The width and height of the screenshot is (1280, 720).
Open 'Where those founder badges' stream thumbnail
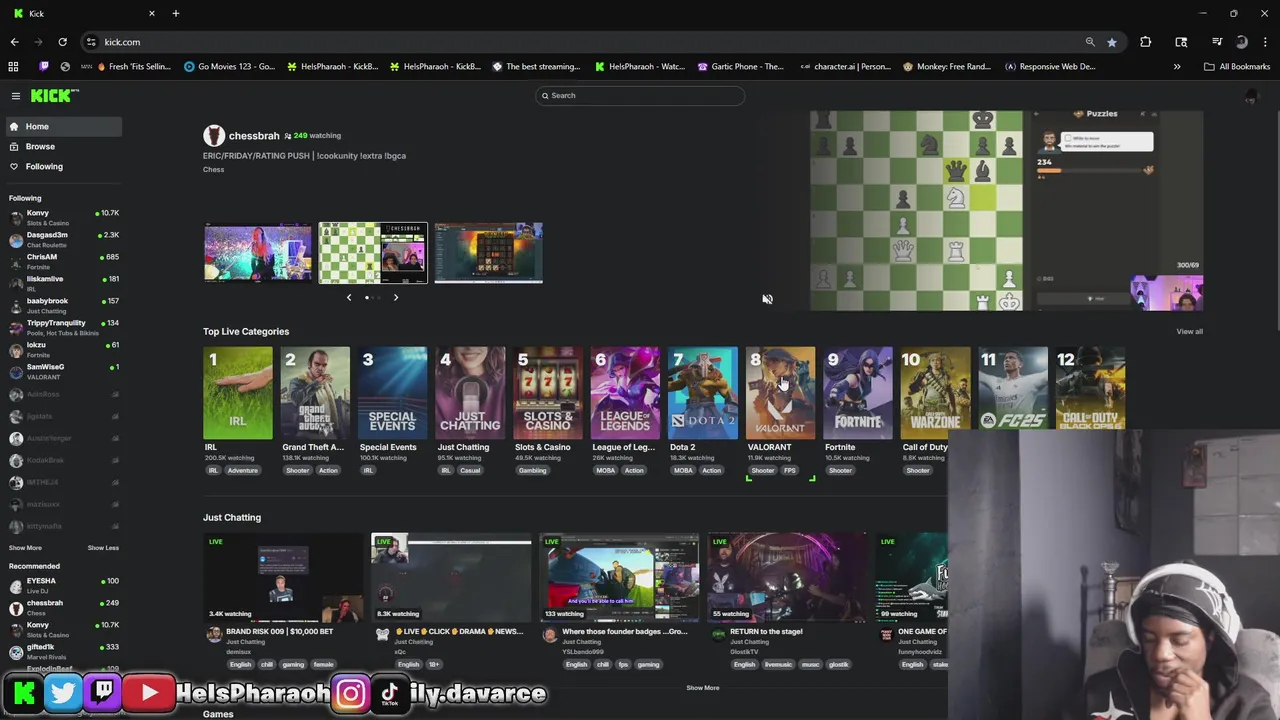coord(619,578)
